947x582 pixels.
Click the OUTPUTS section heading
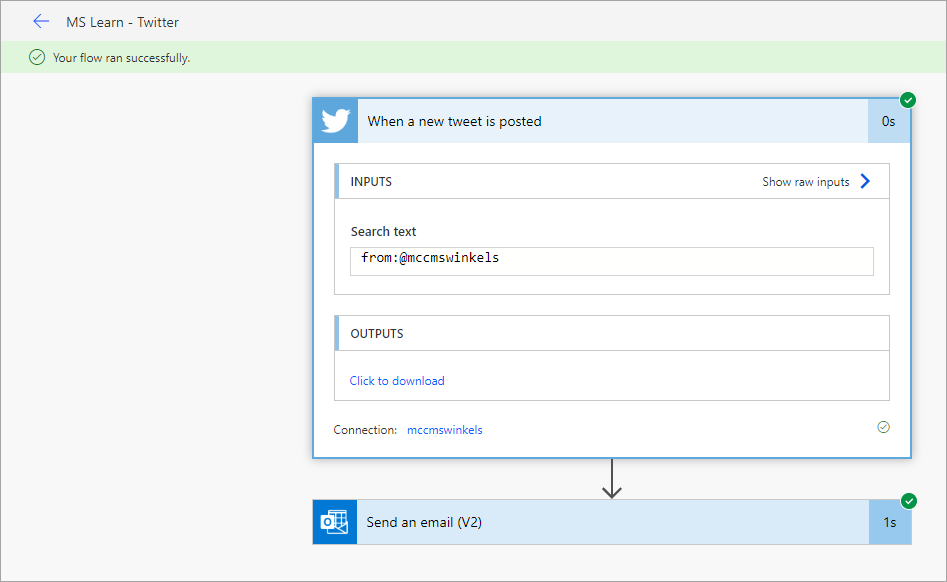click(377, 334)
